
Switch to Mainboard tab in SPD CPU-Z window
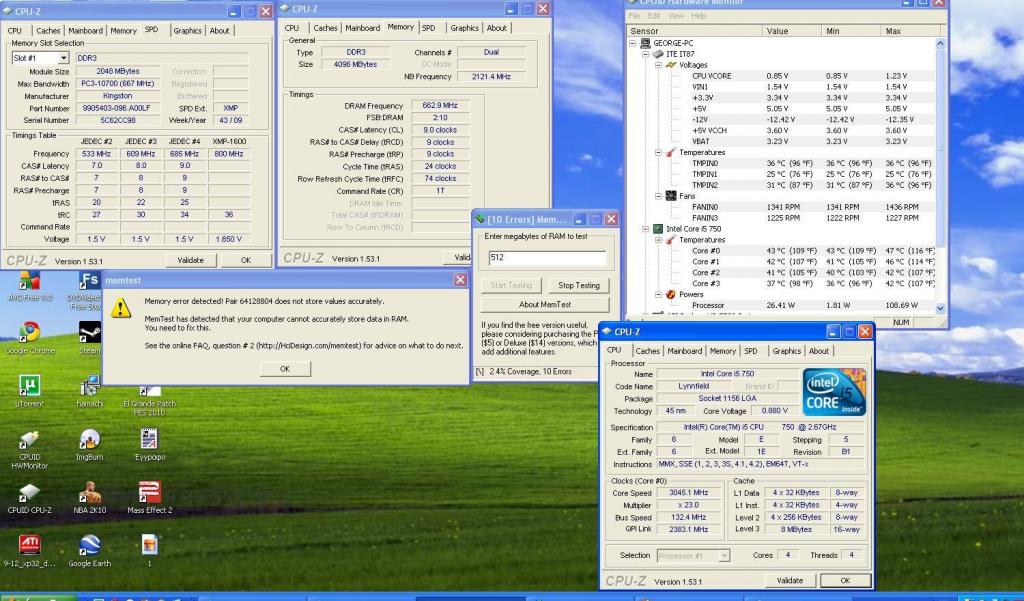pyautogui.click(x=86, y=31)
